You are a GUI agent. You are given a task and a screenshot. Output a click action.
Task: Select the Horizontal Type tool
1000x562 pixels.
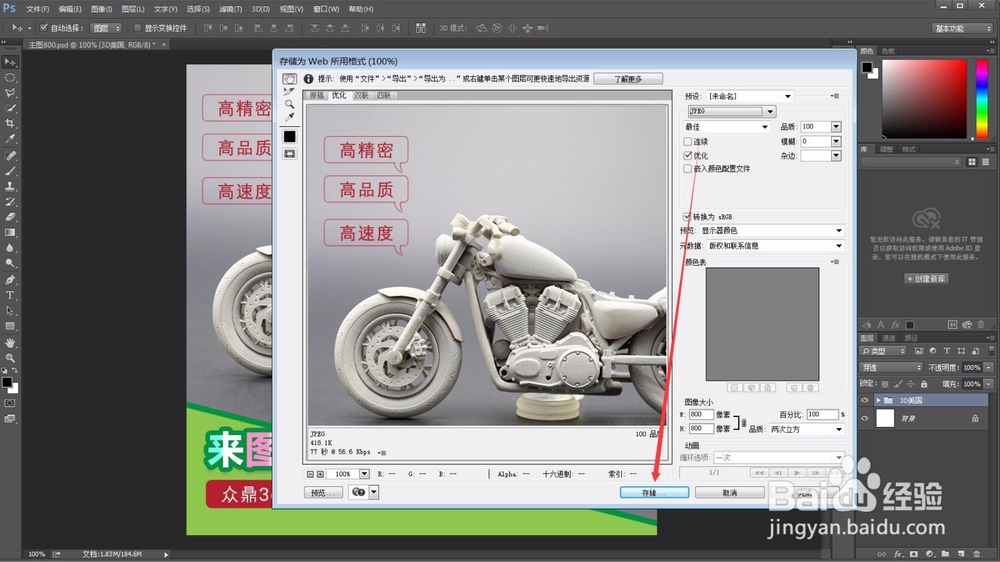pos(10,295)
